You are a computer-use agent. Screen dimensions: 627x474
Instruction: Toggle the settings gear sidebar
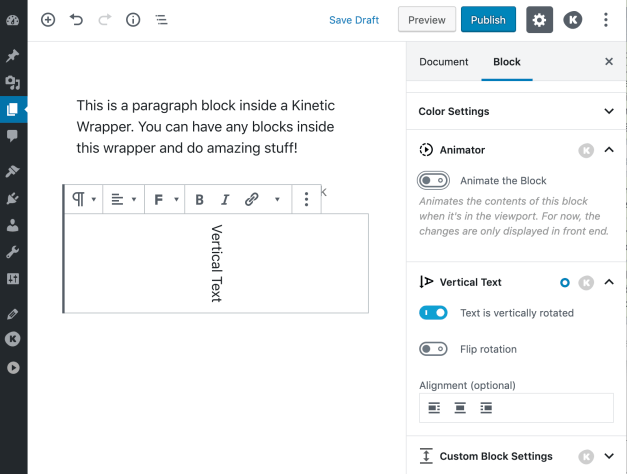(x=539, y=20)
